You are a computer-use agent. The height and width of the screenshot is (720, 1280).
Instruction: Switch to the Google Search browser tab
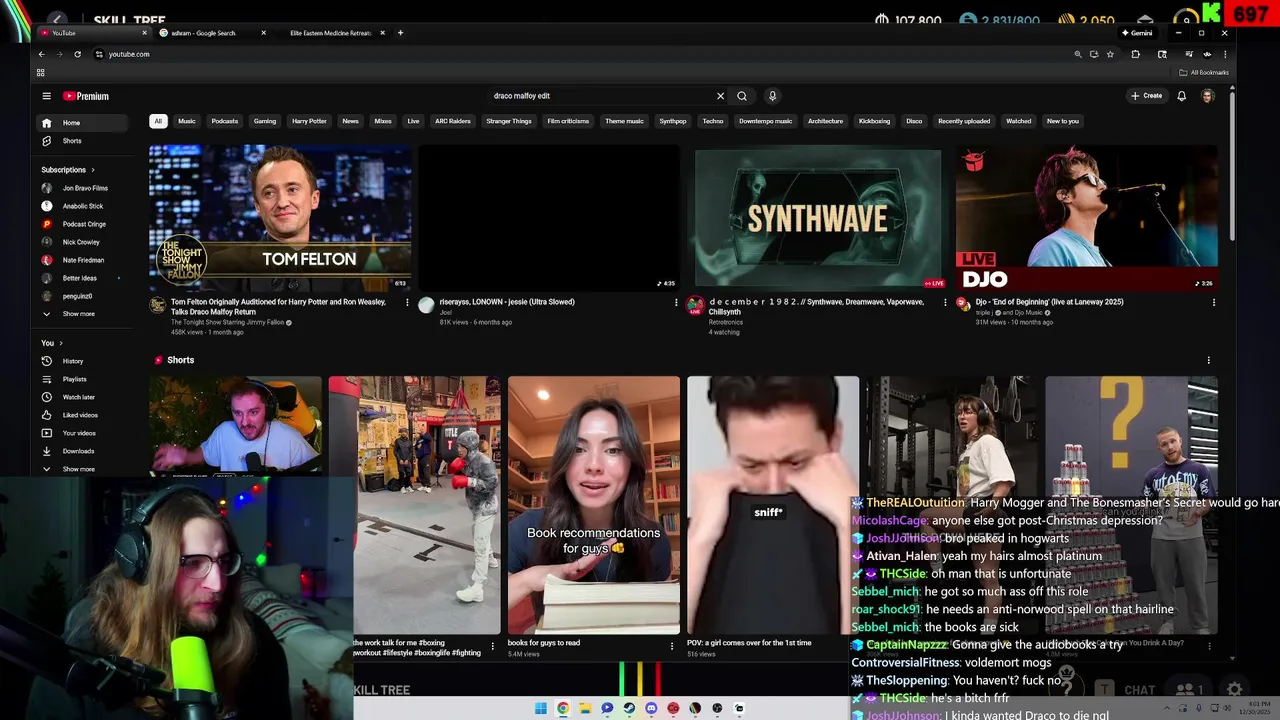point(213,33)
